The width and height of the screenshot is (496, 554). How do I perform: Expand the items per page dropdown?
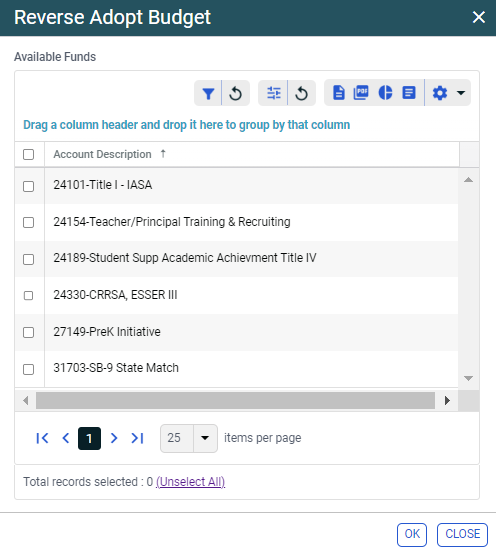coord(205,438)
